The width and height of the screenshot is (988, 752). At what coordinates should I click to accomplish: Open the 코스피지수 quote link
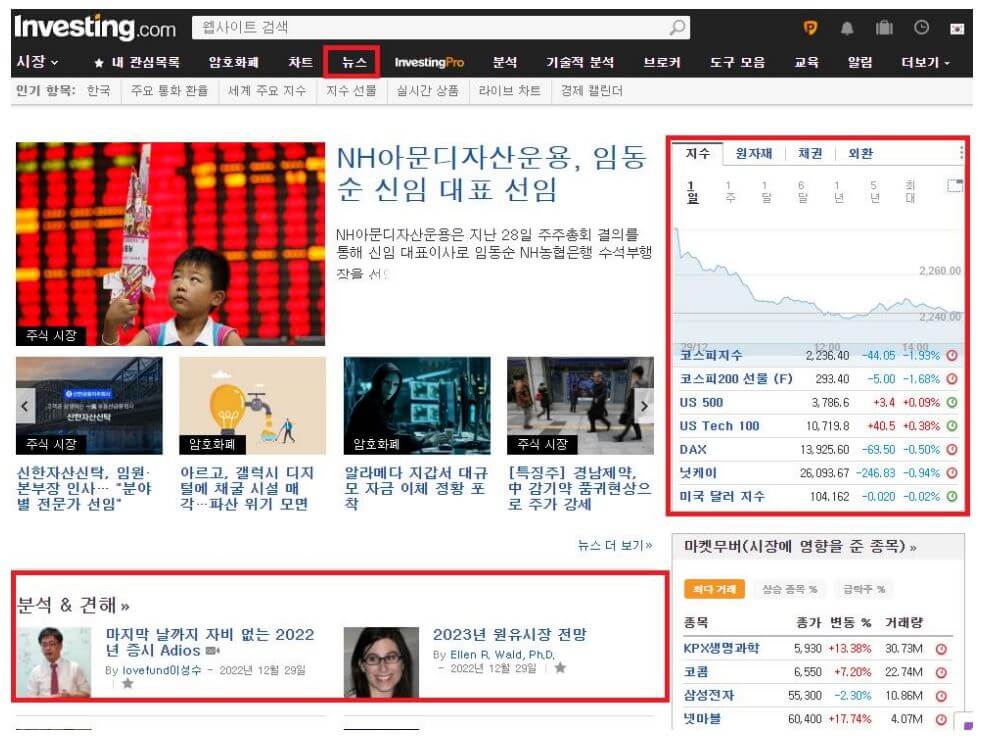point(711,356)
